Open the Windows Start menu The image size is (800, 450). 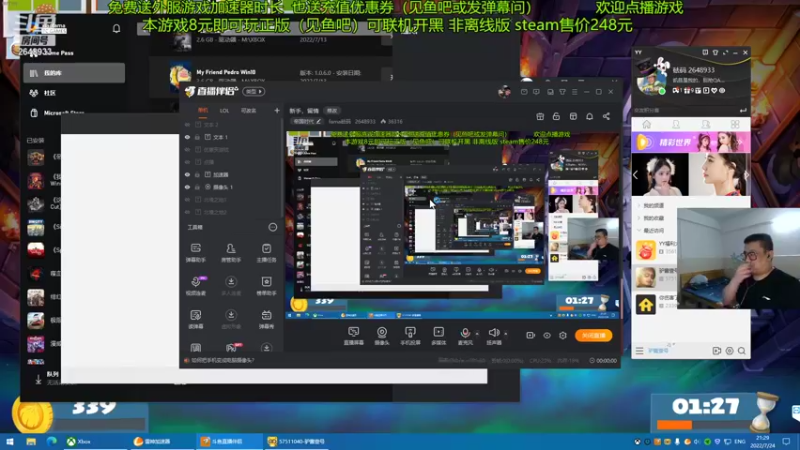(10, 441)
